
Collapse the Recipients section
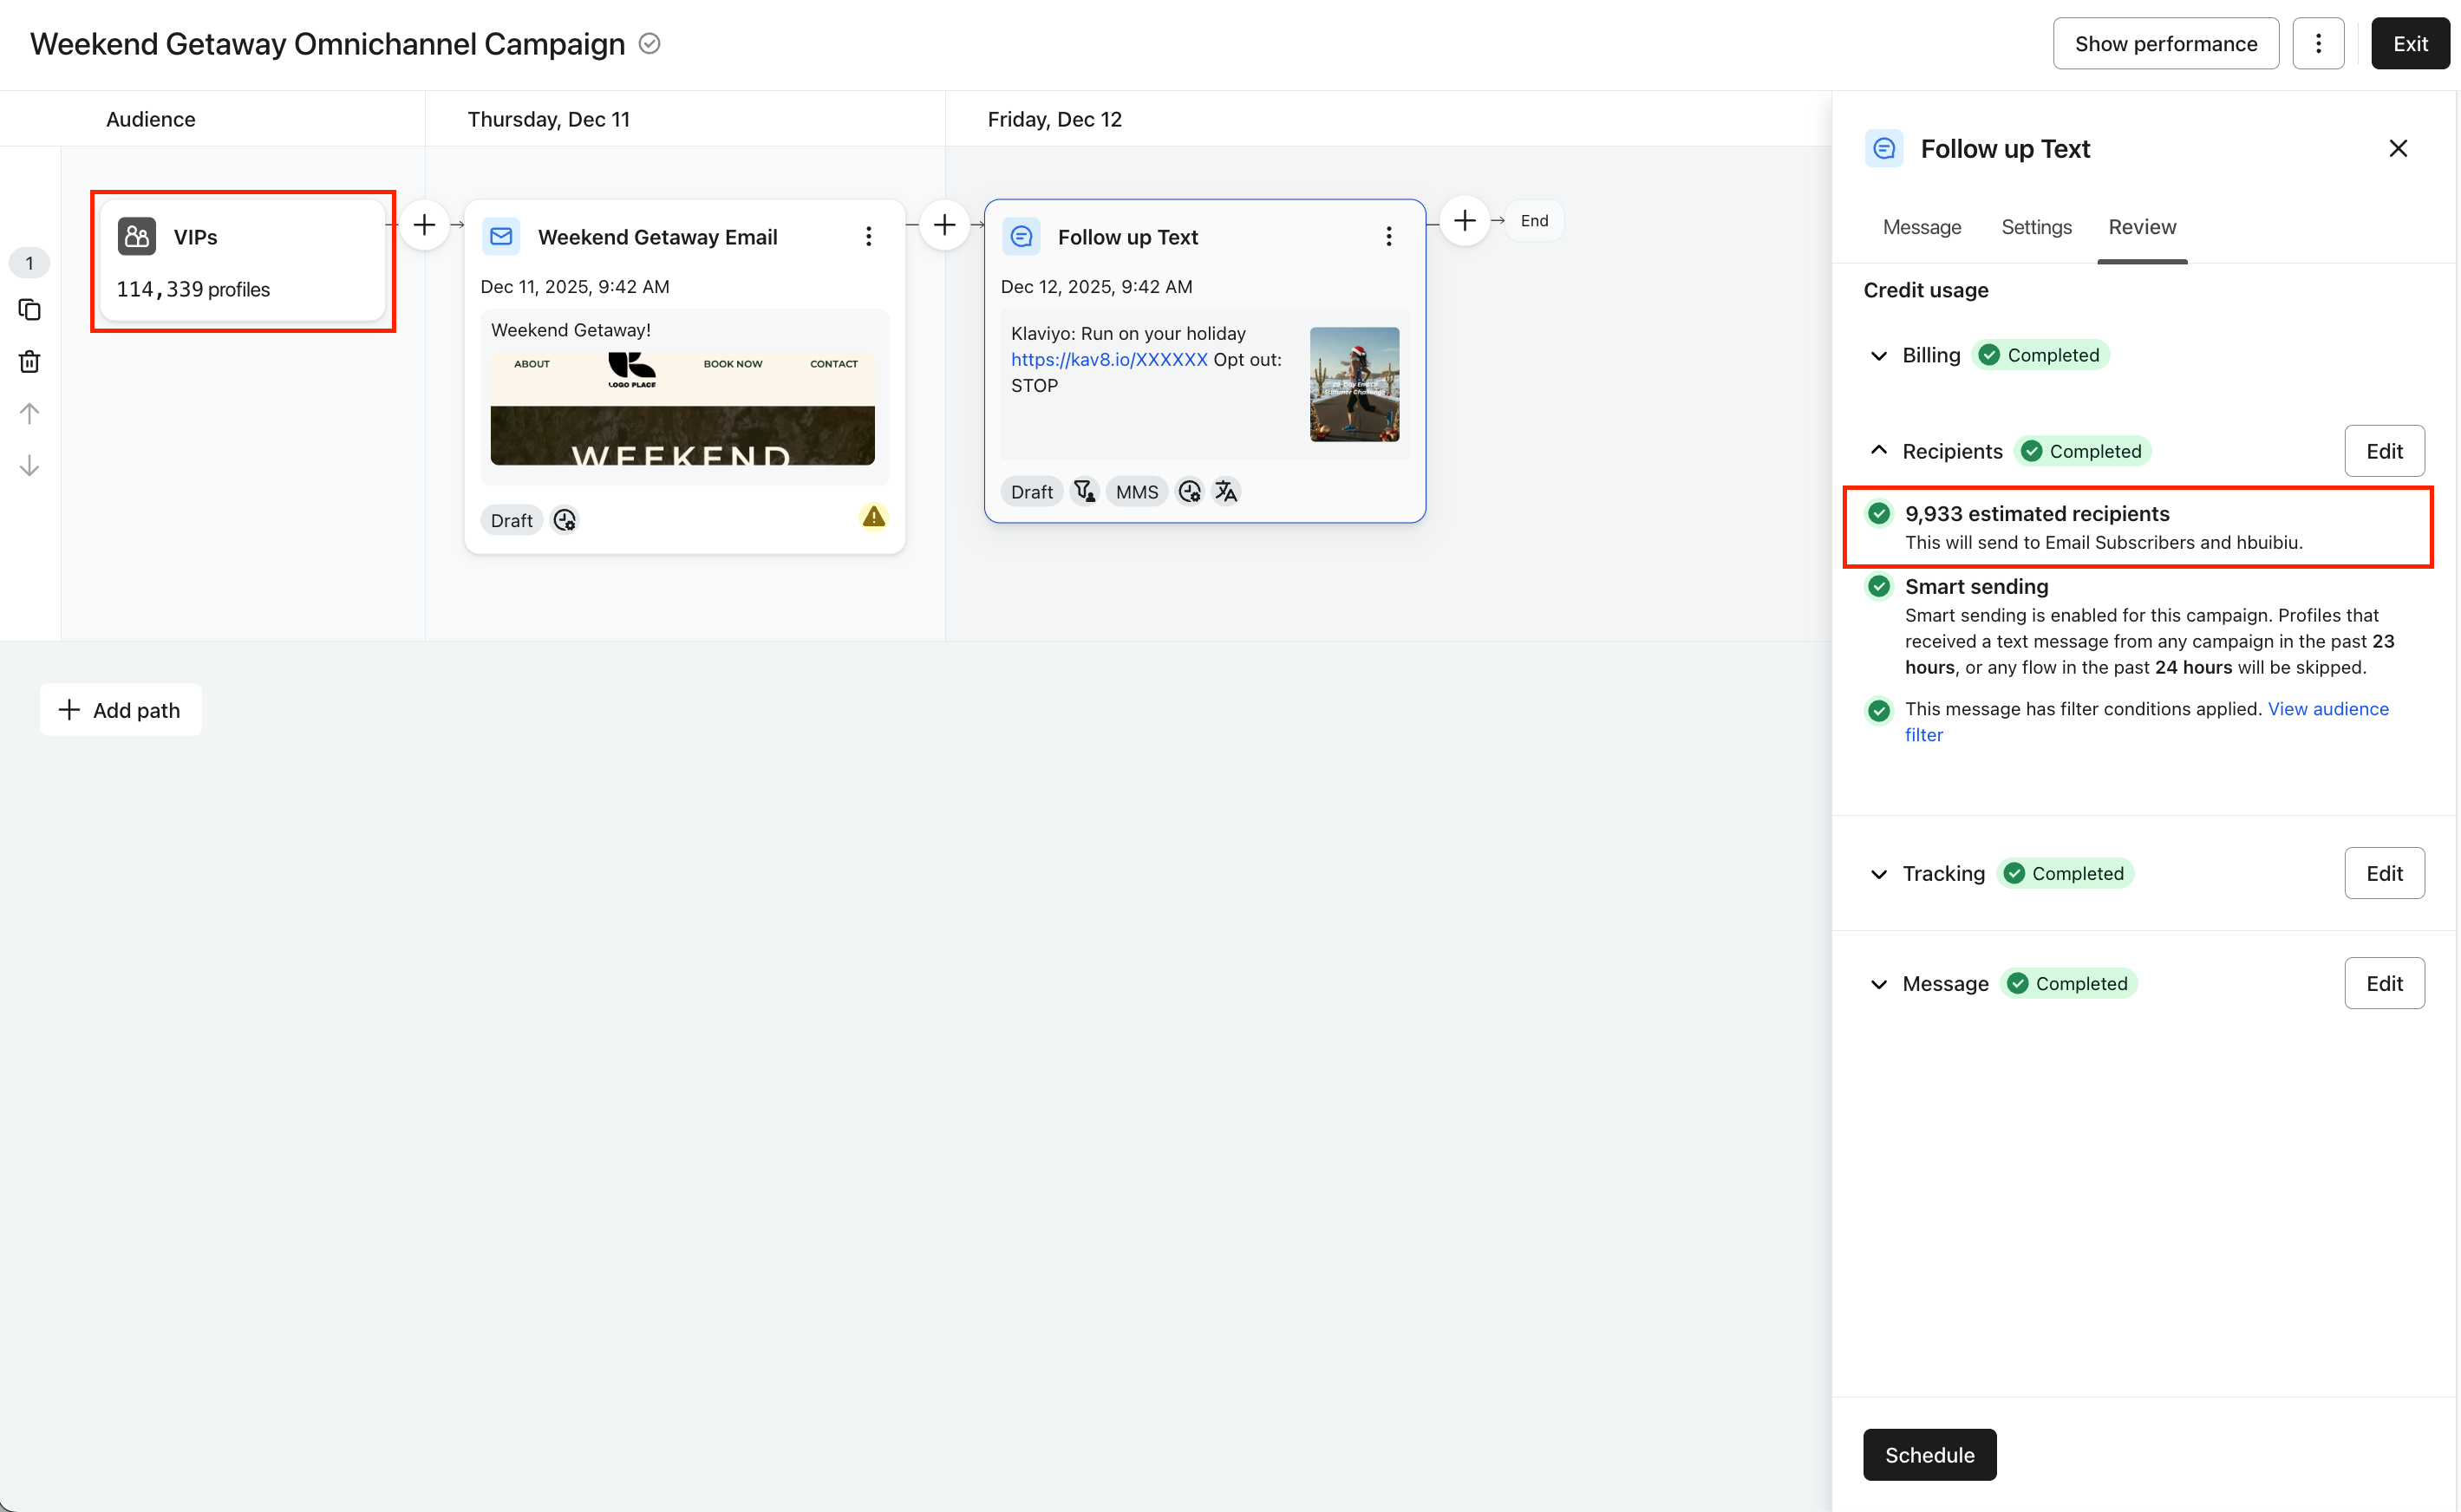click(x=1878, y=451)
